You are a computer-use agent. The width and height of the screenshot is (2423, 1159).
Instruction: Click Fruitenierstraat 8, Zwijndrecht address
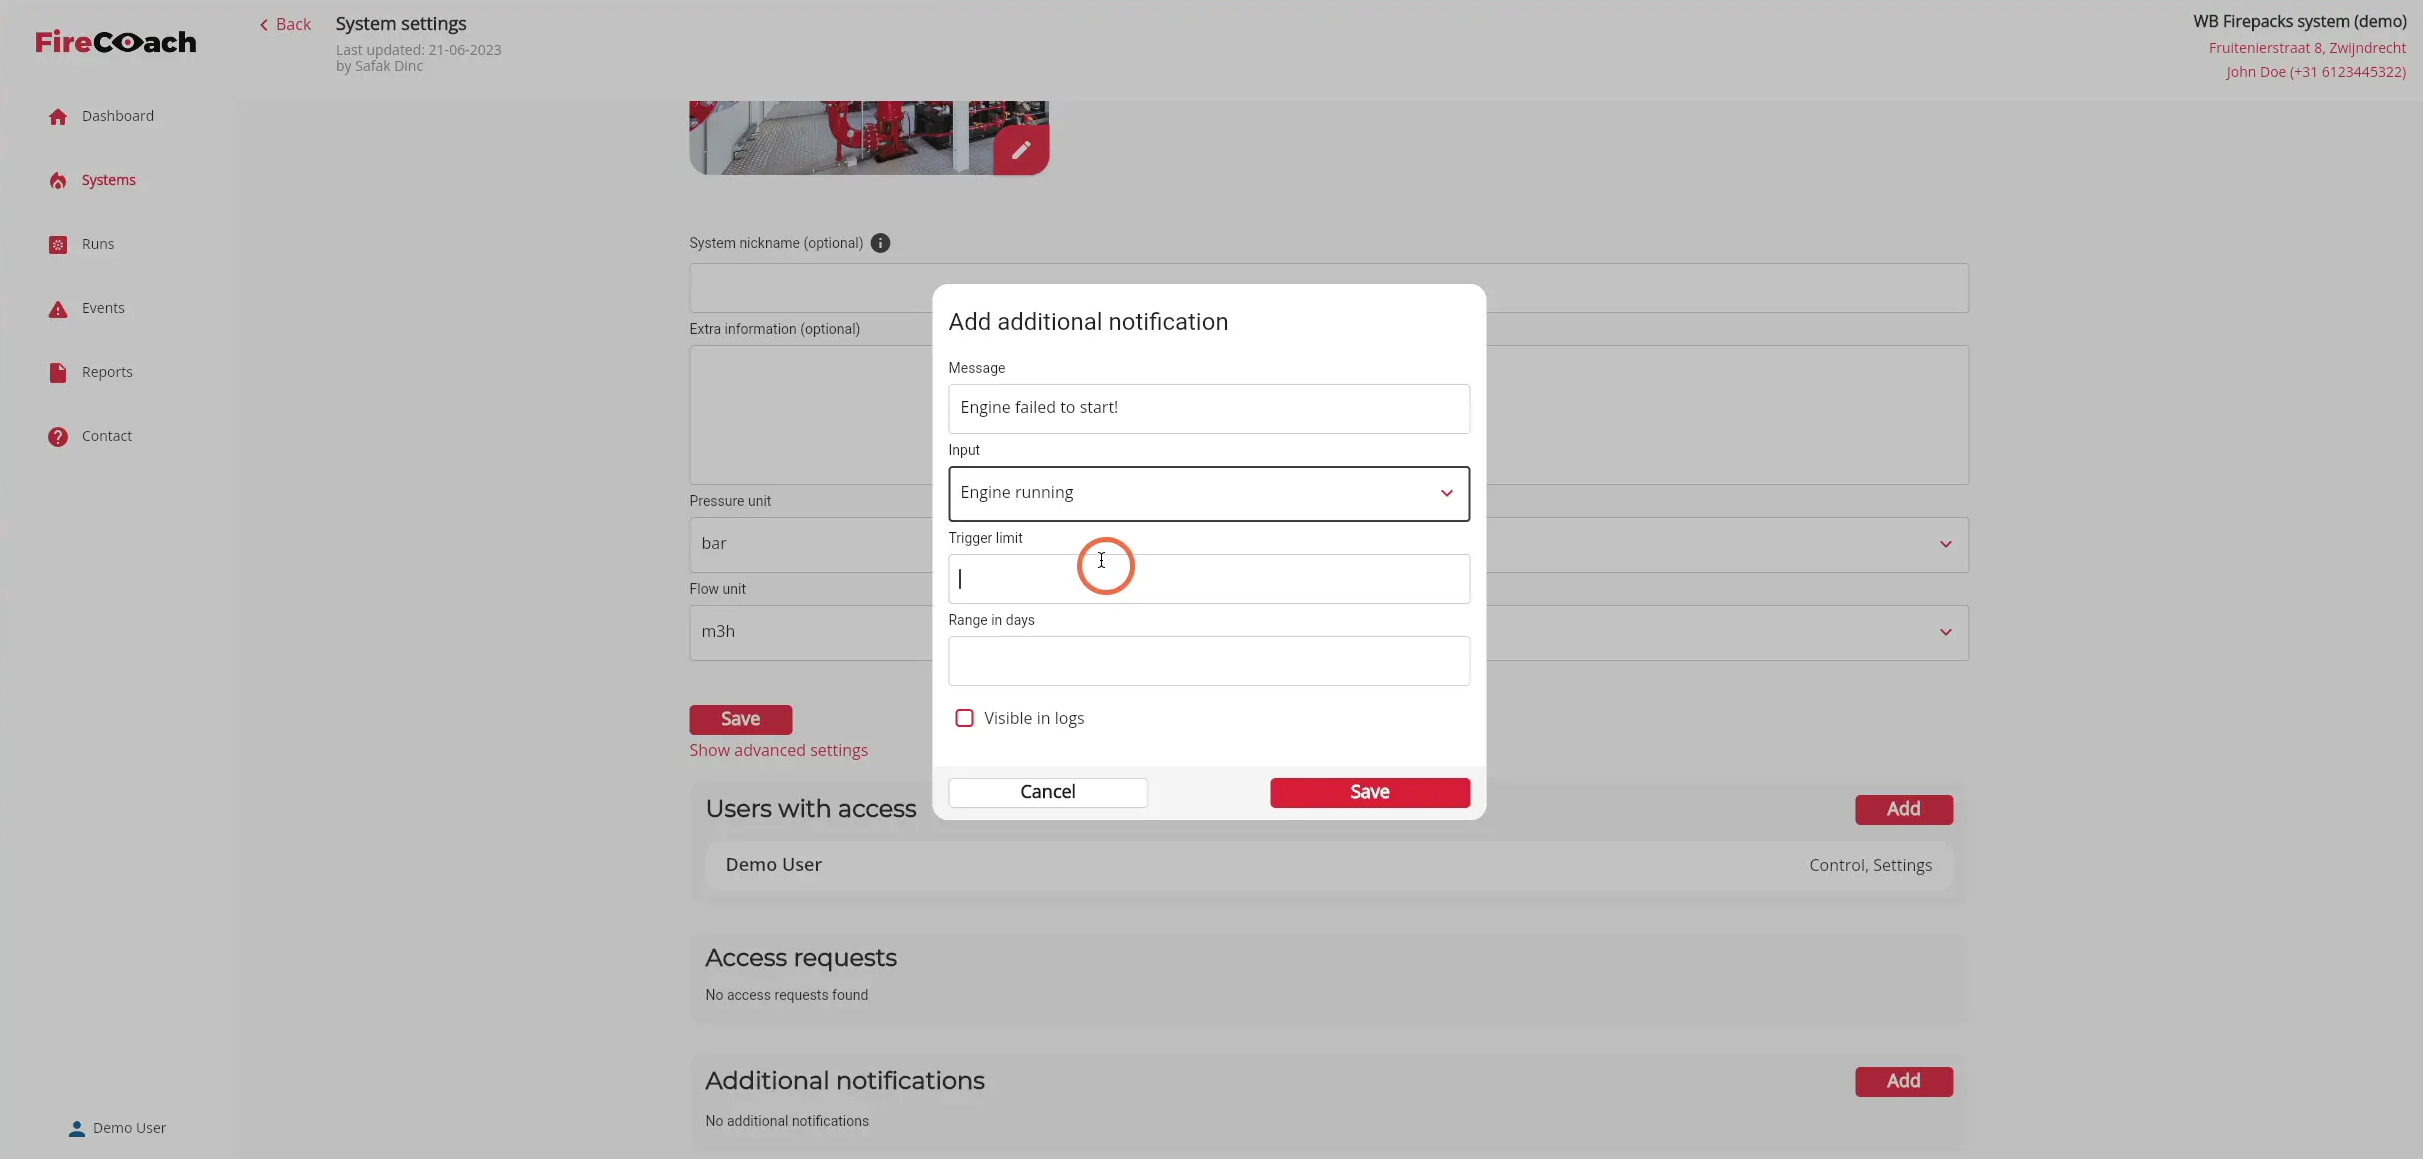2307,48
